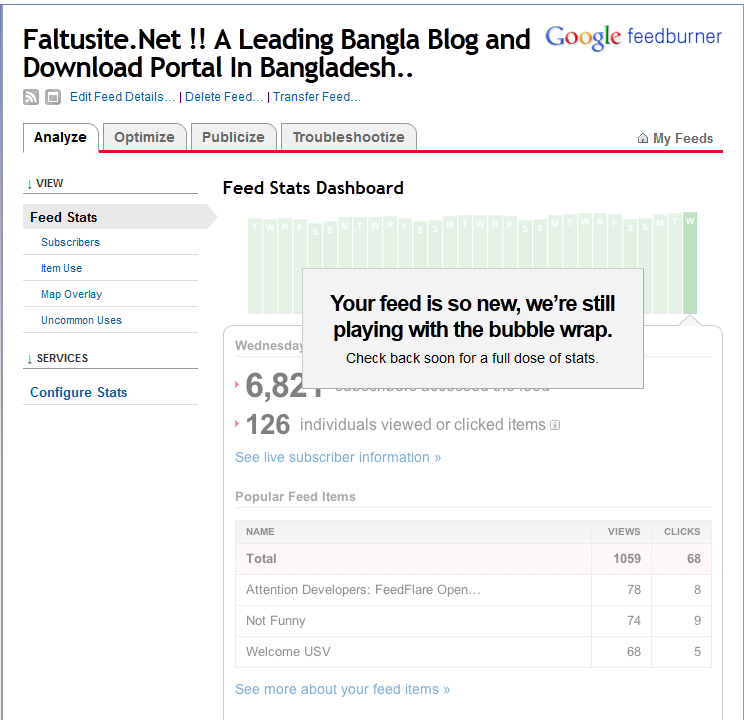Click the info icon after 'clicked items'

(555, 425)
